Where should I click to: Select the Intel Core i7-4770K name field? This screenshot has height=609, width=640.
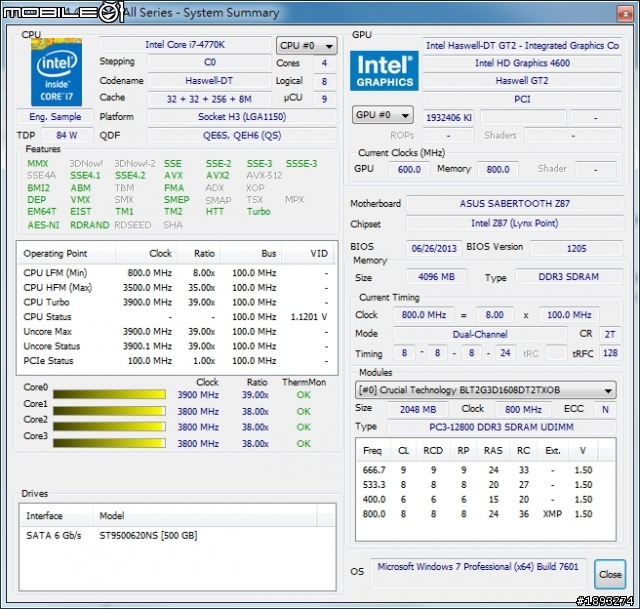(185, 44)
